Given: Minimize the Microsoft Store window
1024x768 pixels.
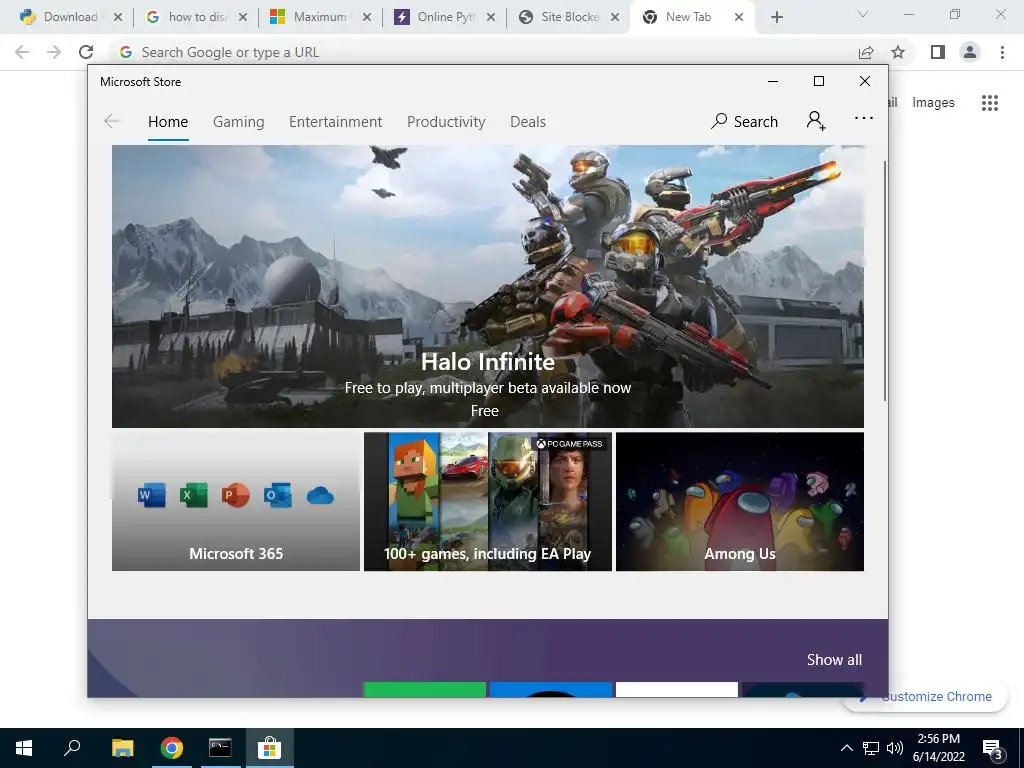Looking at the screenshot, I should pos(773,81).
